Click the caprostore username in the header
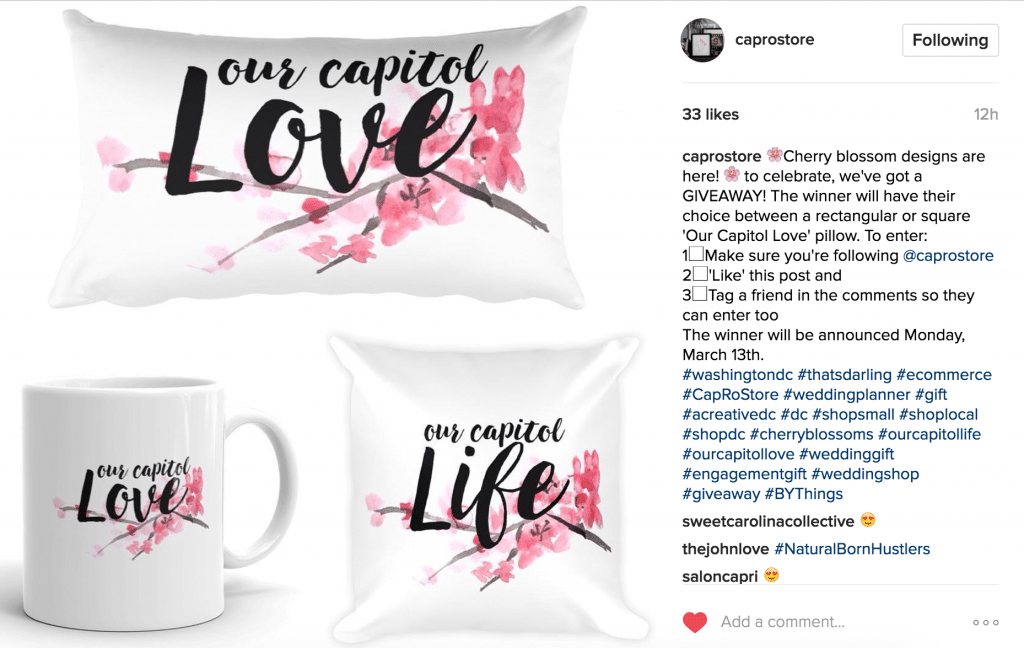Viewport: 1024px width, 648px height. (775, 39)
